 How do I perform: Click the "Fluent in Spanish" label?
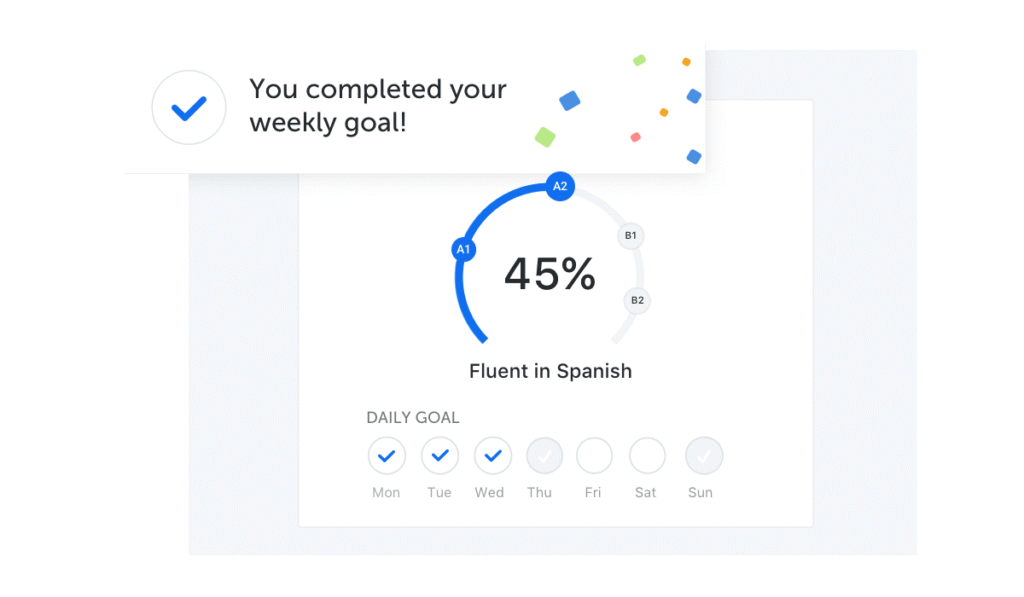550,371
